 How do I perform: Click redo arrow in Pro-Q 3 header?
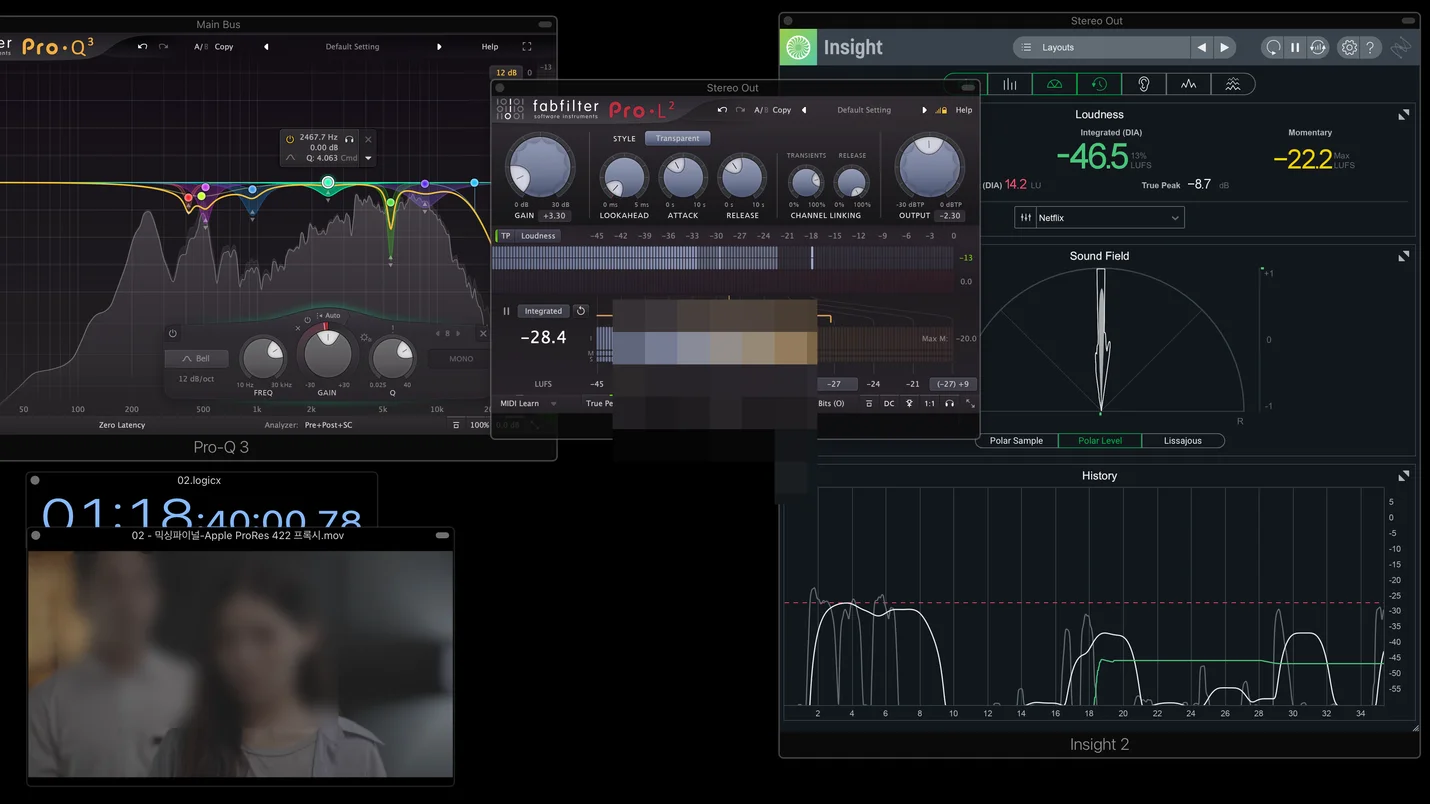[164, 47]
